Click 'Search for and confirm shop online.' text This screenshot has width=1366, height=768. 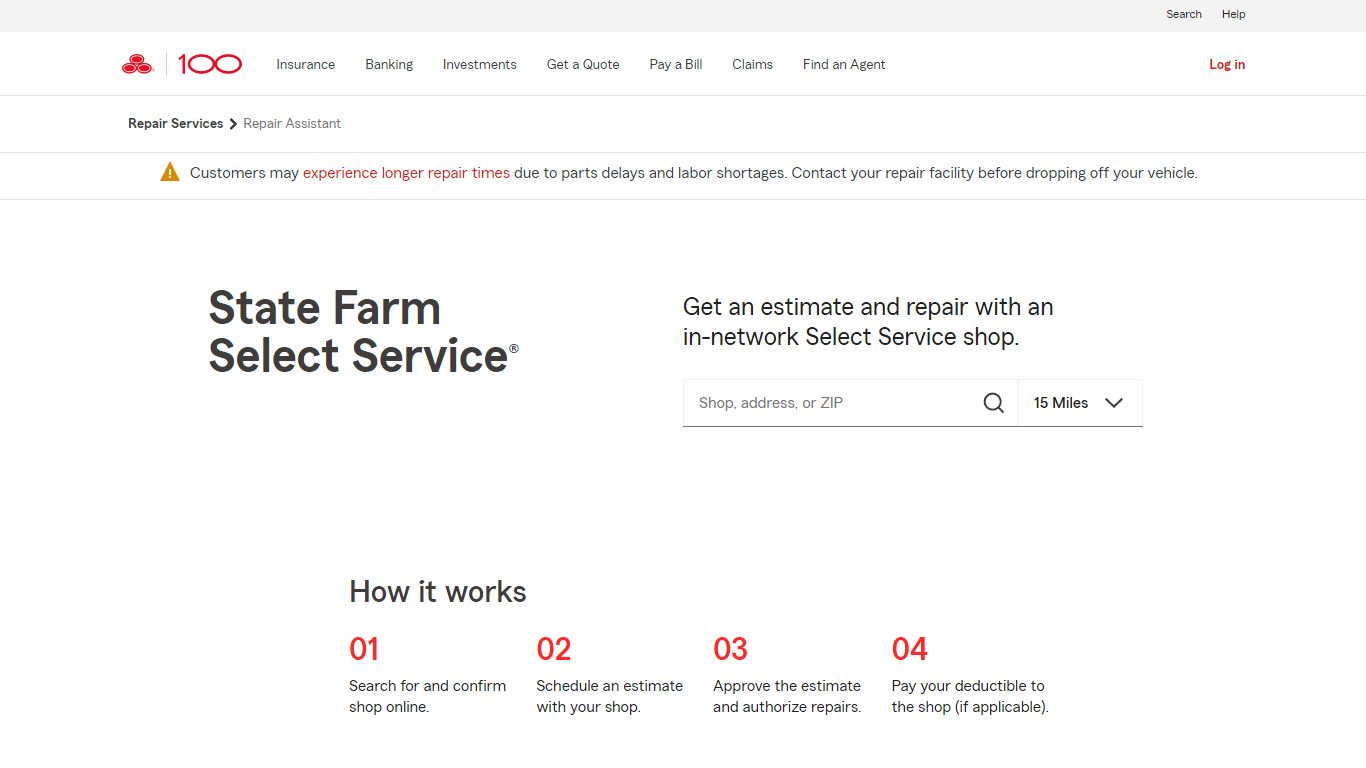click(428, 696)
